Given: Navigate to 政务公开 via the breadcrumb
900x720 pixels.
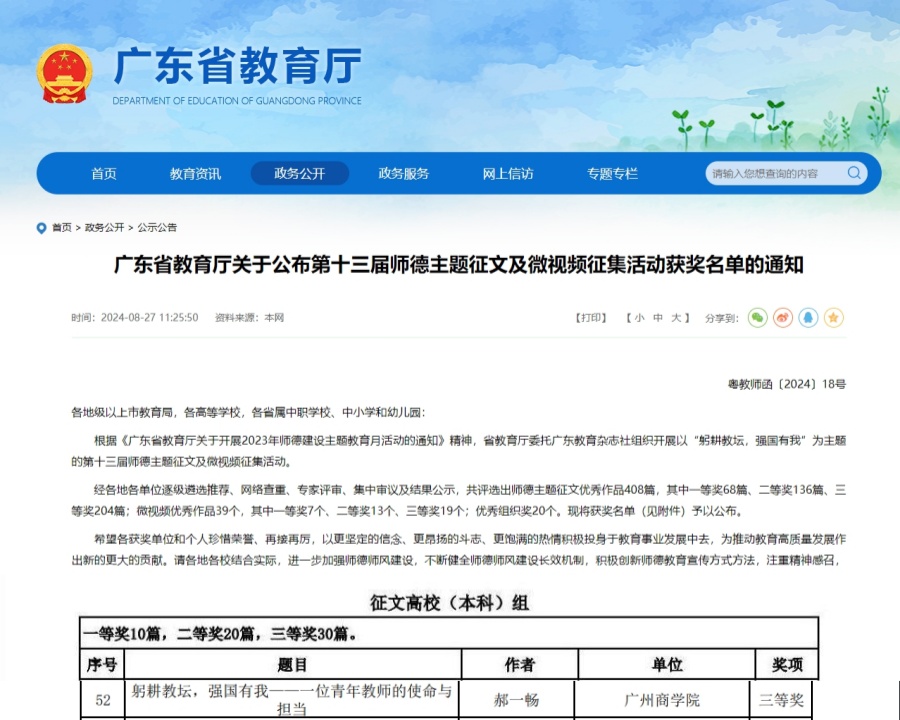Looking at the screenshot, I should (x=105, y=227).
